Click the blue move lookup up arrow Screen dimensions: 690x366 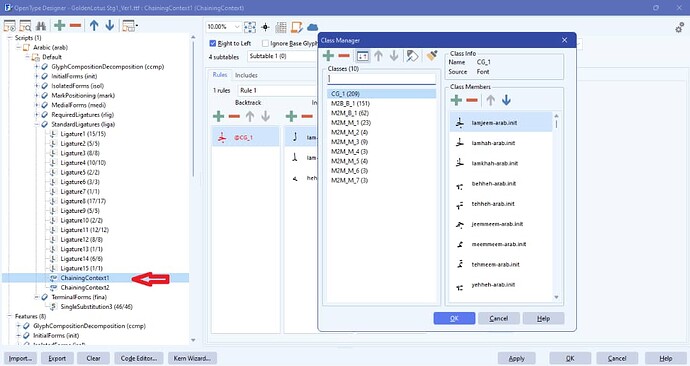click(x=94, y=26)
